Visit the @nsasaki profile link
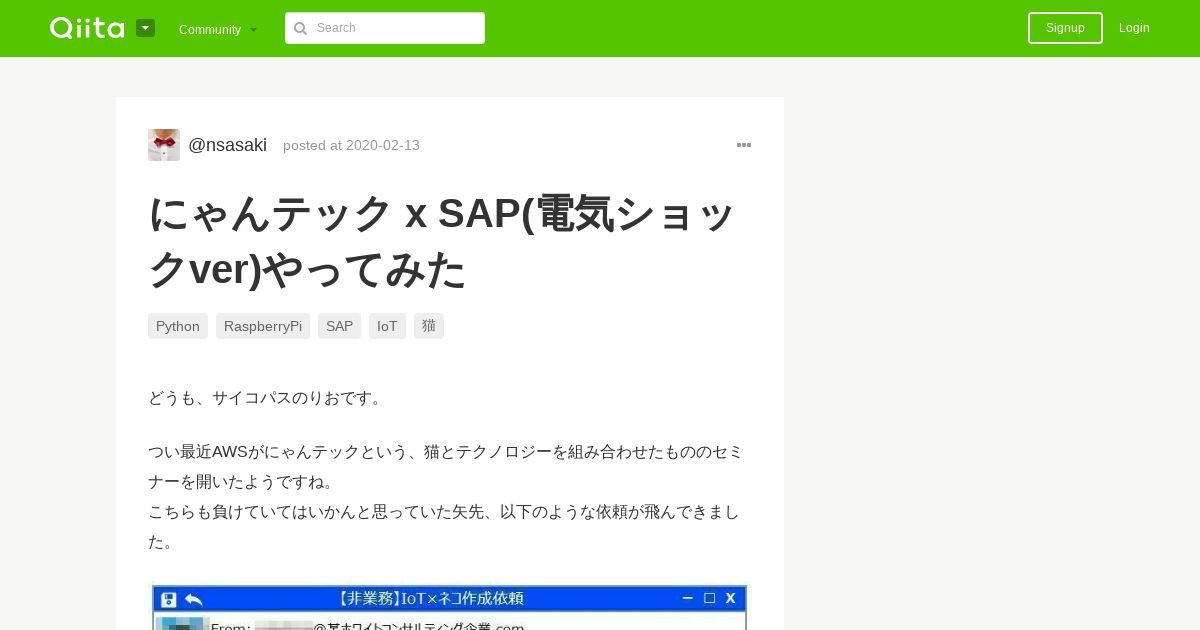This screenshot has height=630, width=1200. coord(227,145)
